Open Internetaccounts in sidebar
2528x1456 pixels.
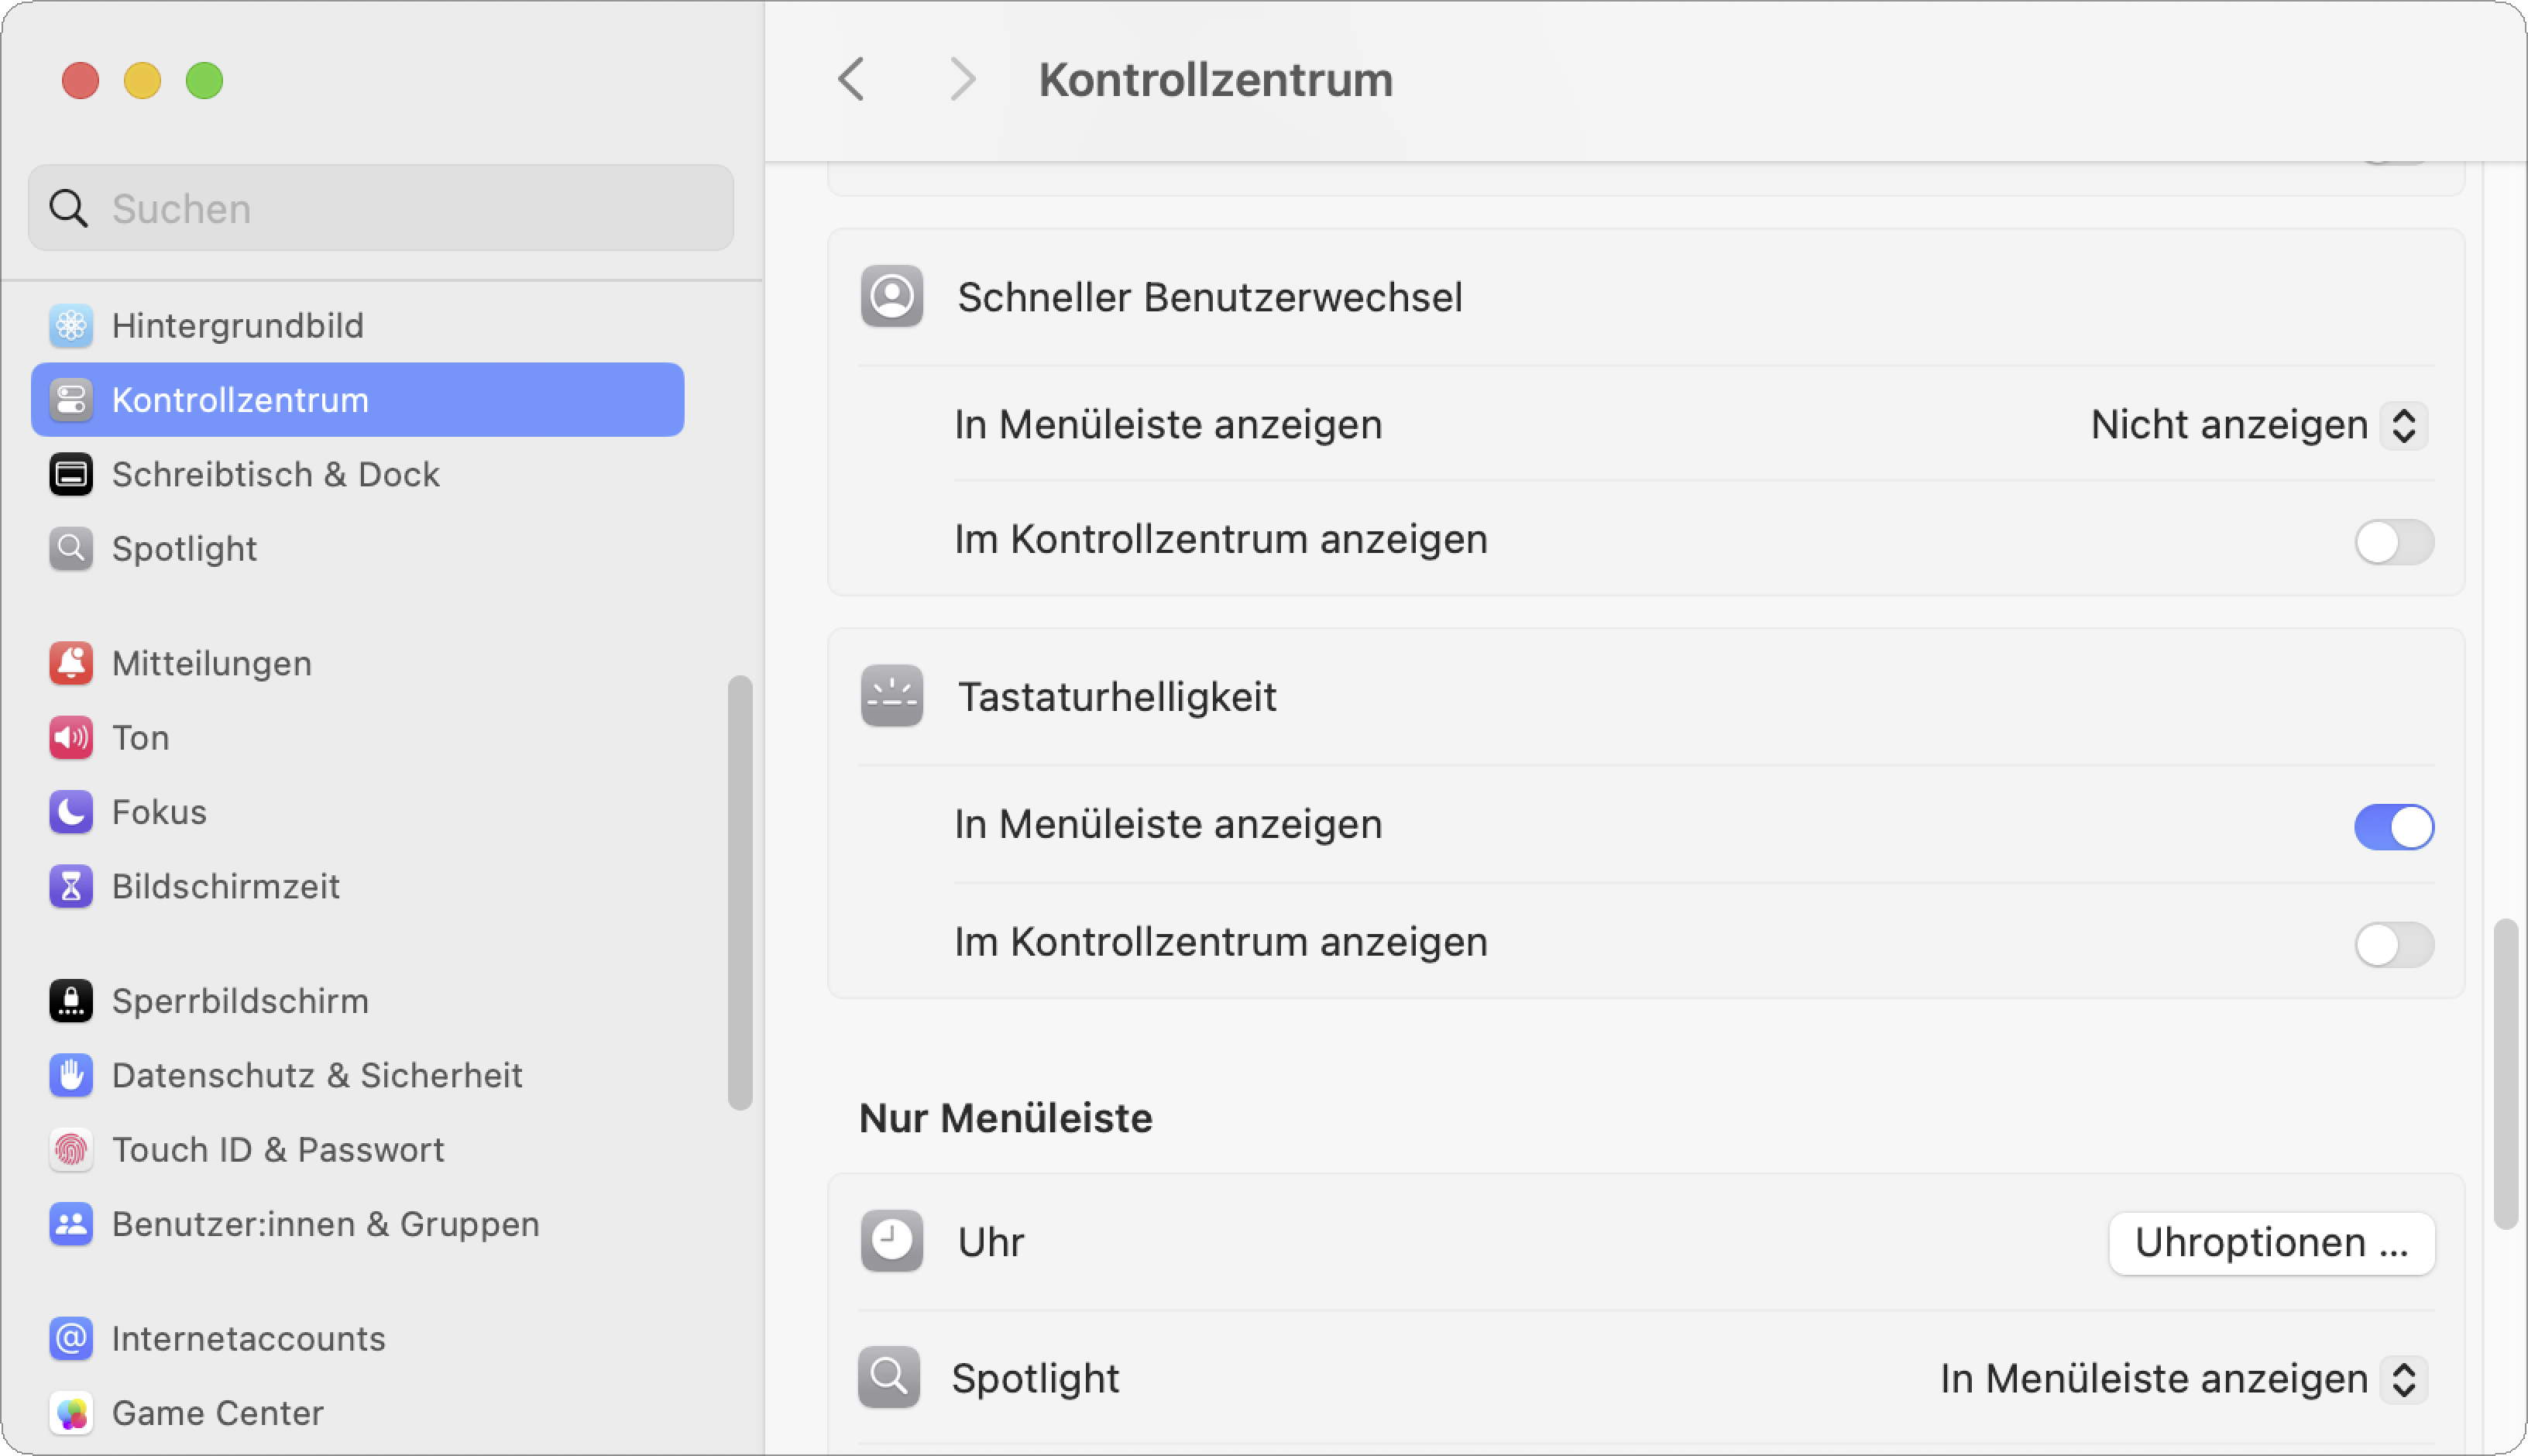[248, 1339]
